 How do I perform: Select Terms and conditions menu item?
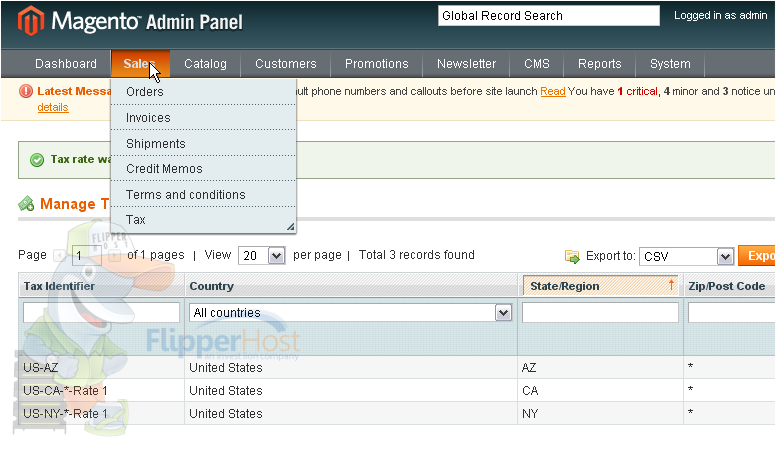click(203, 195)
